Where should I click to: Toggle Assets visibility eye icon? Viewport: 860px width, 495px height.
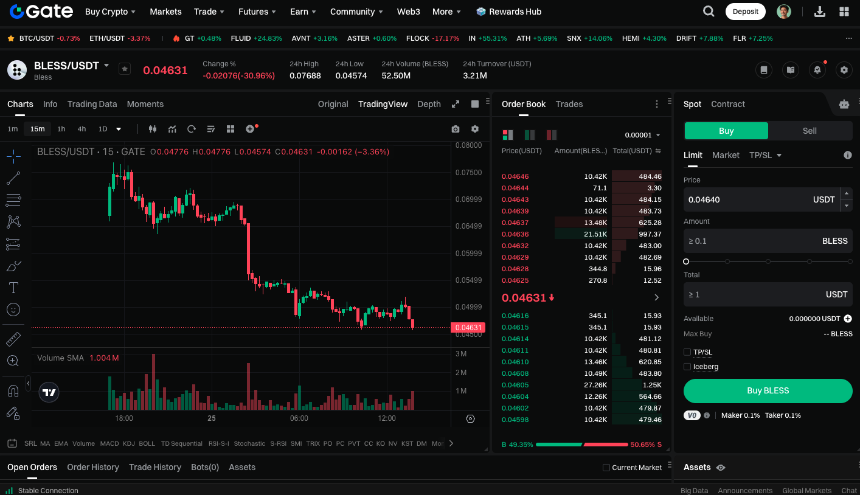point(721,468)
